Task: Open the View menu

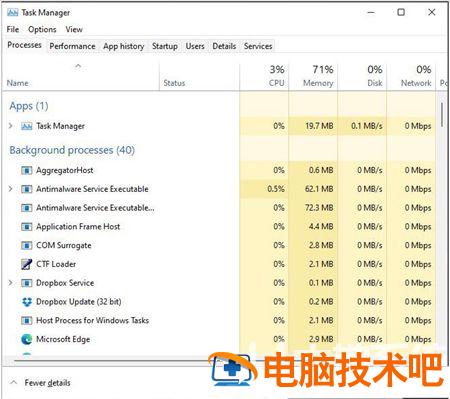Action: [74, 29]
